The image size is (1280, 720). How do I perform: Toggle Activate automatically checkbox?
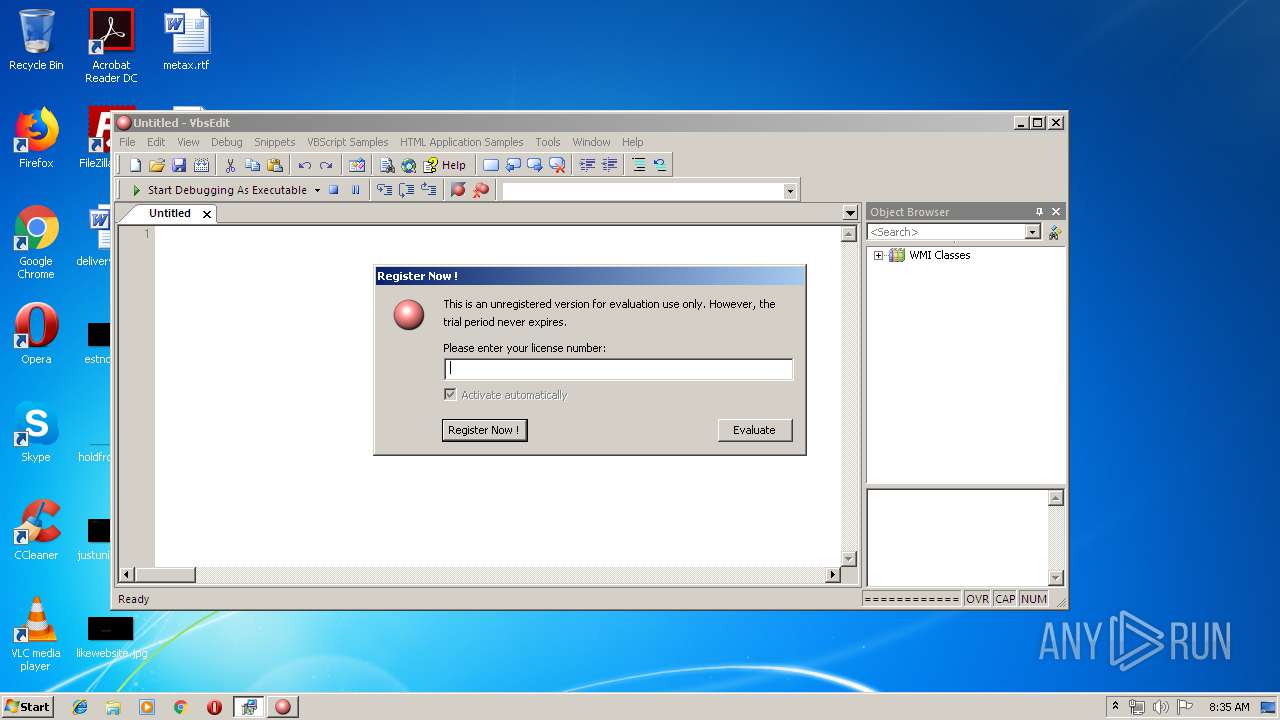coord(450,395)
